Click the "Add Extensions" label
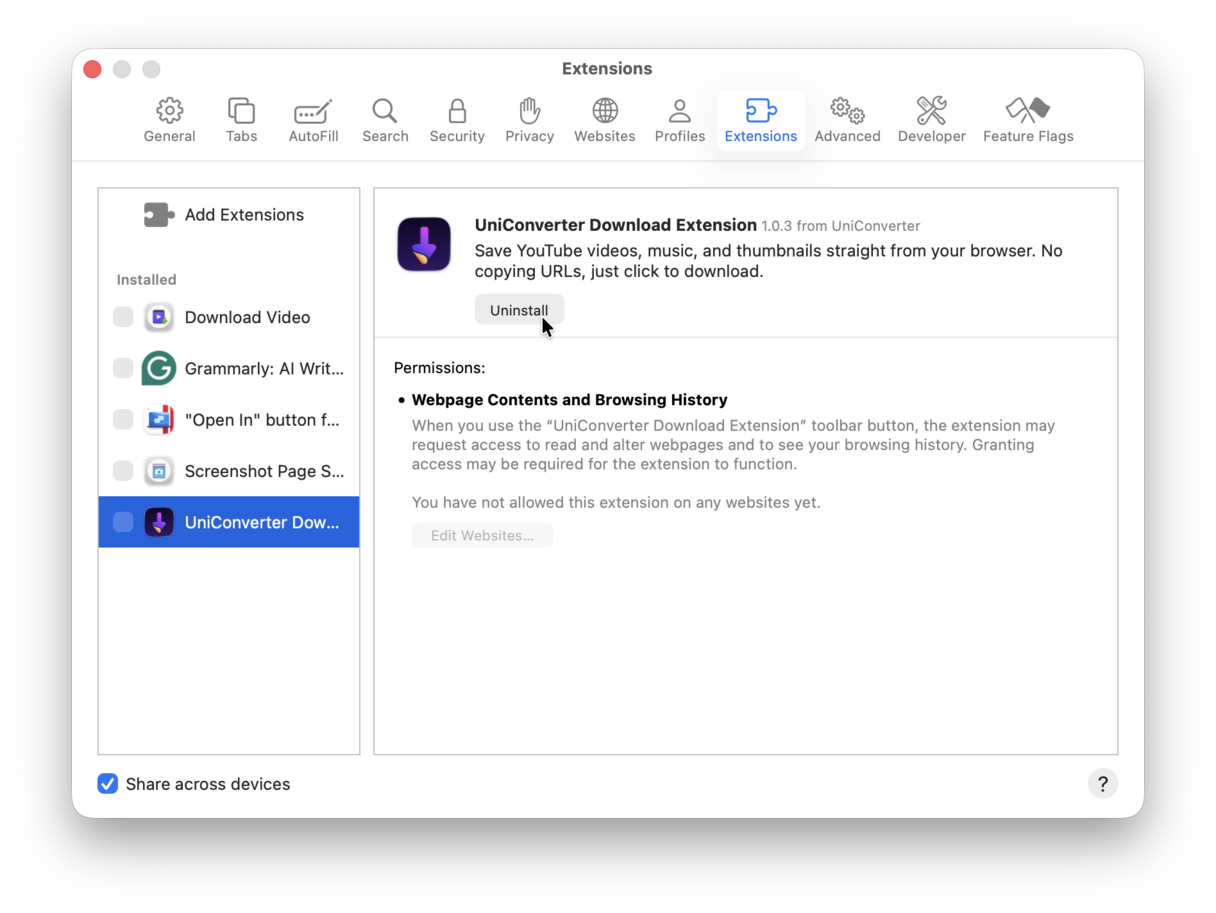The image size is (1216, 913). coord(244,215)
